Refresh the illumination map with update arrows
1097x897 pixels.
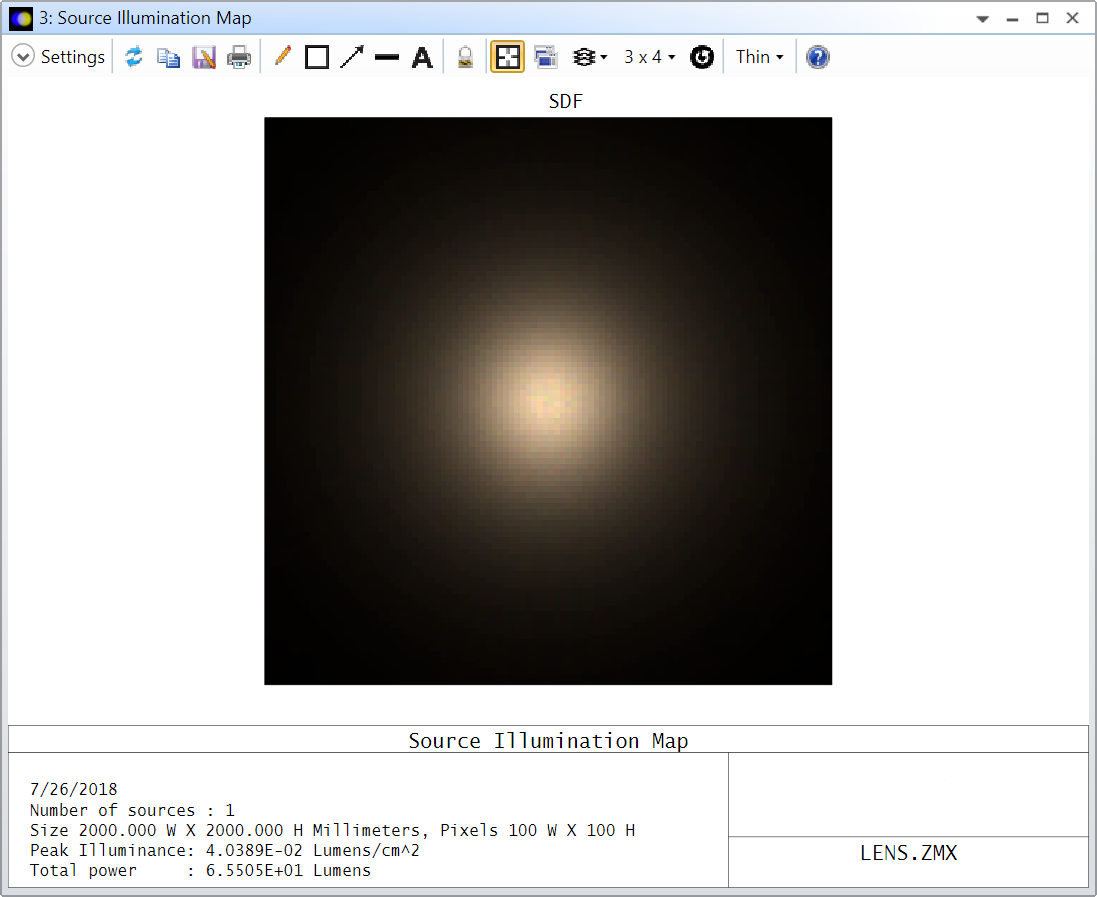pyautogui.click(x=134, y=57)
